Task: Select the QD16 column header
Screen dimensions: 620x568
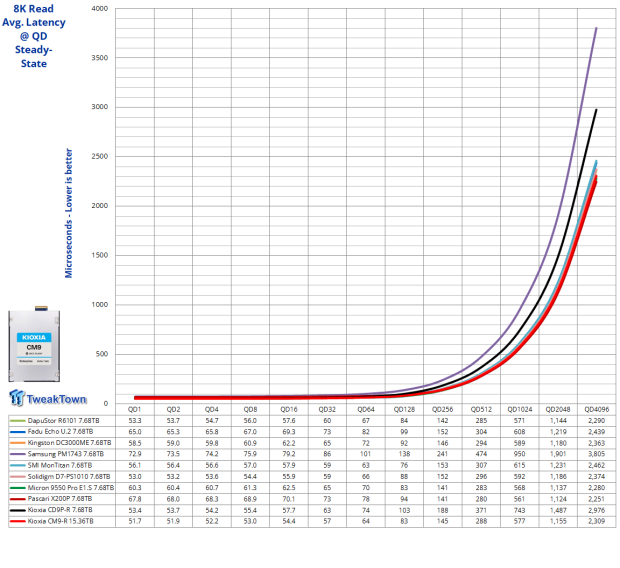Action: 289,409
